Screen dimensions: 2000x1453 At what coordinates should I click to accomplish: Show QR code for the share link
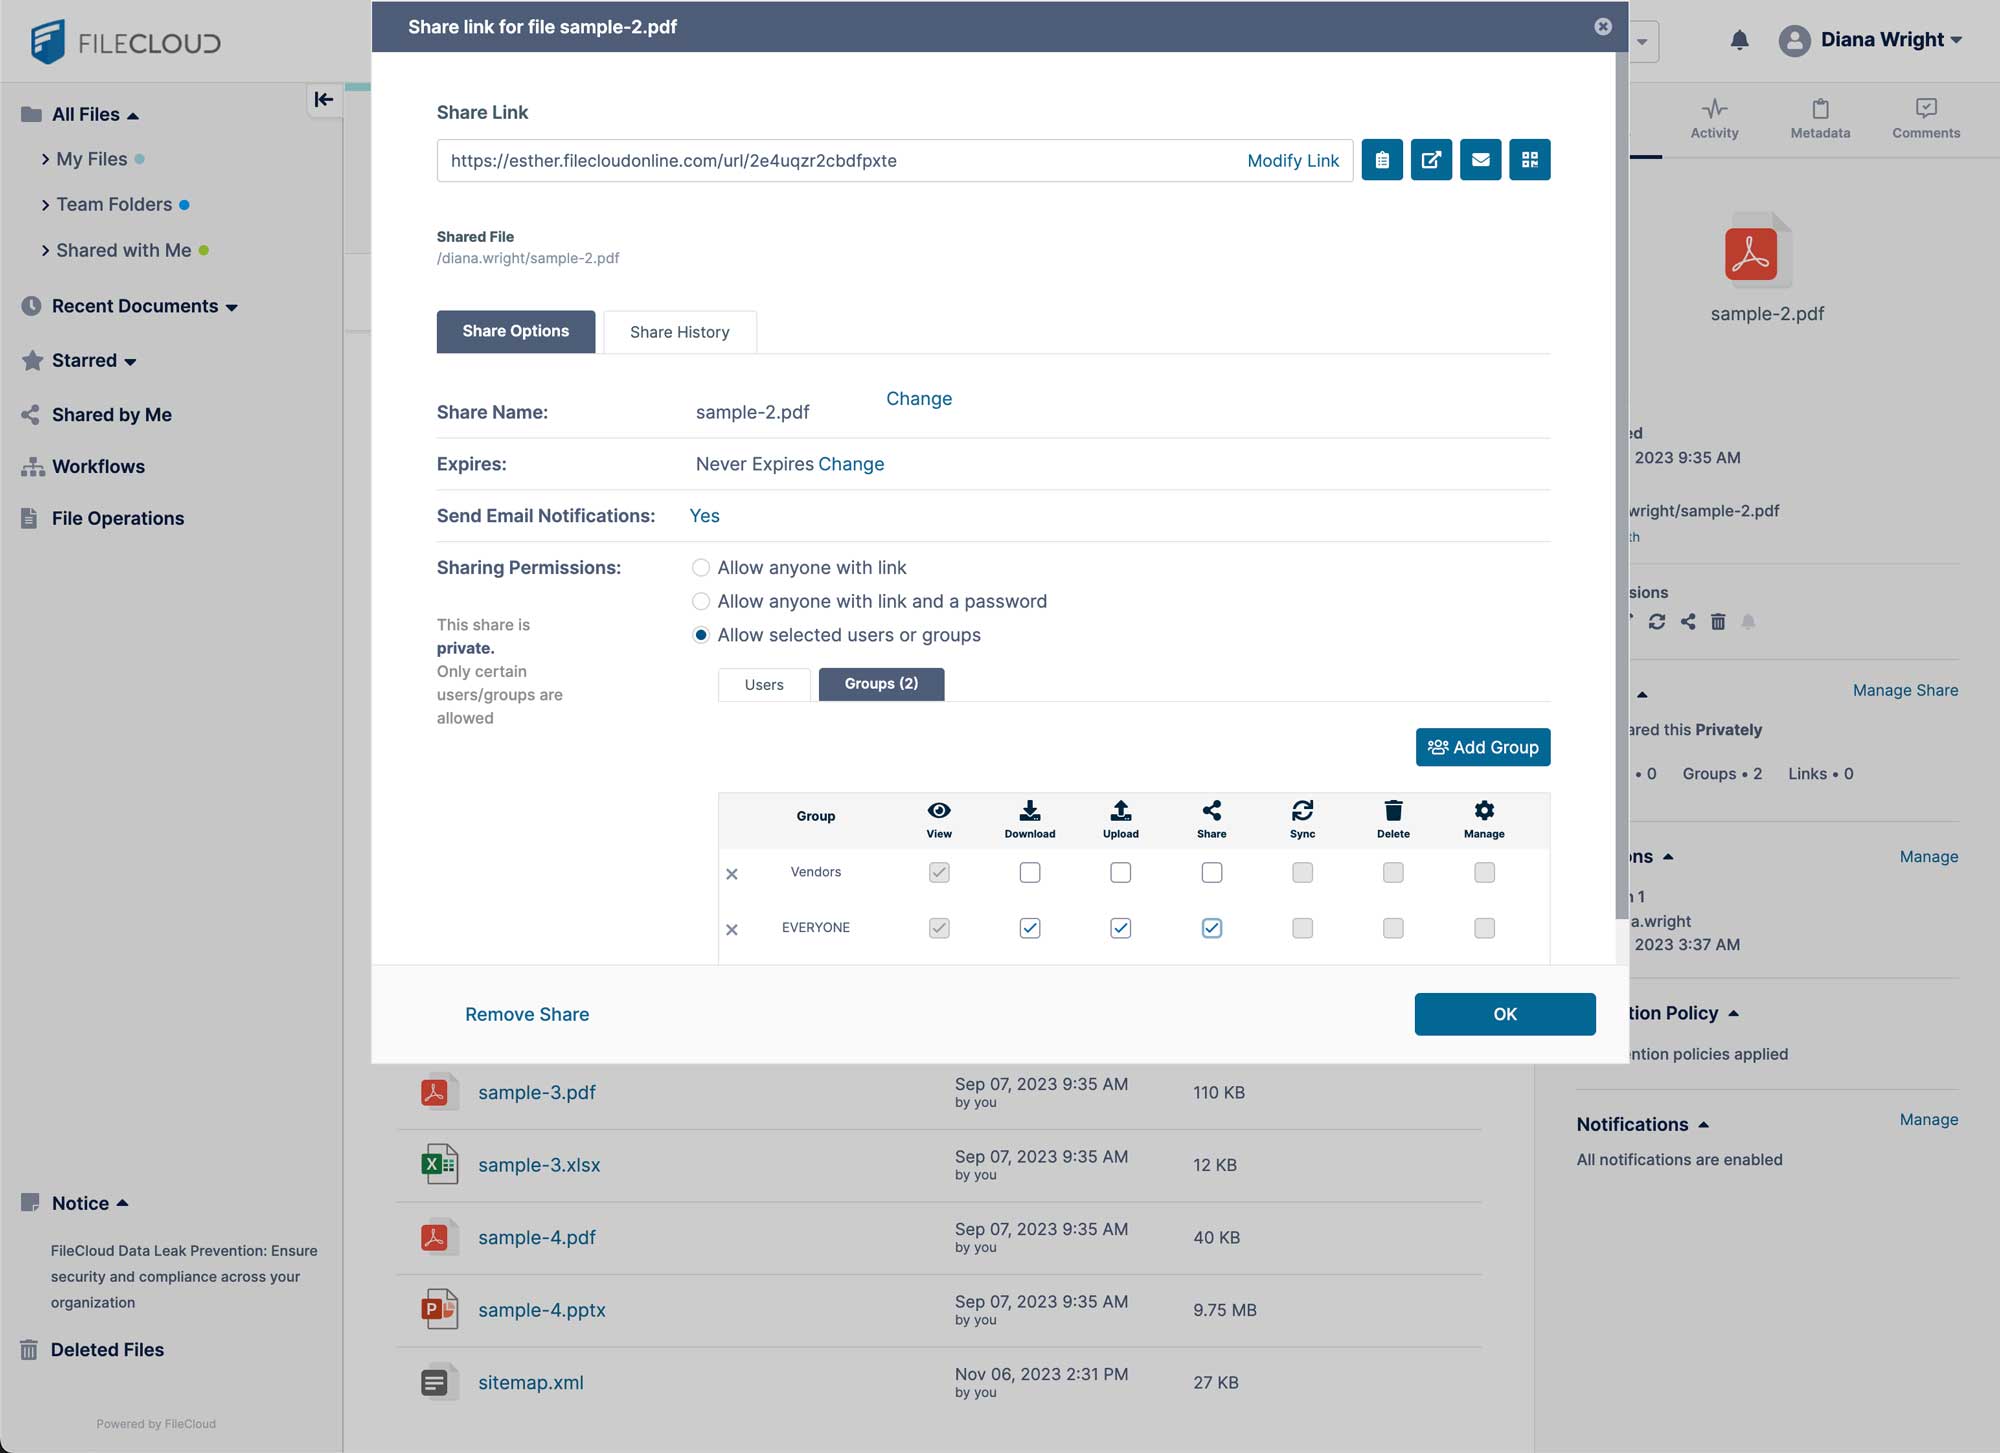click(x=1530, y=159)
